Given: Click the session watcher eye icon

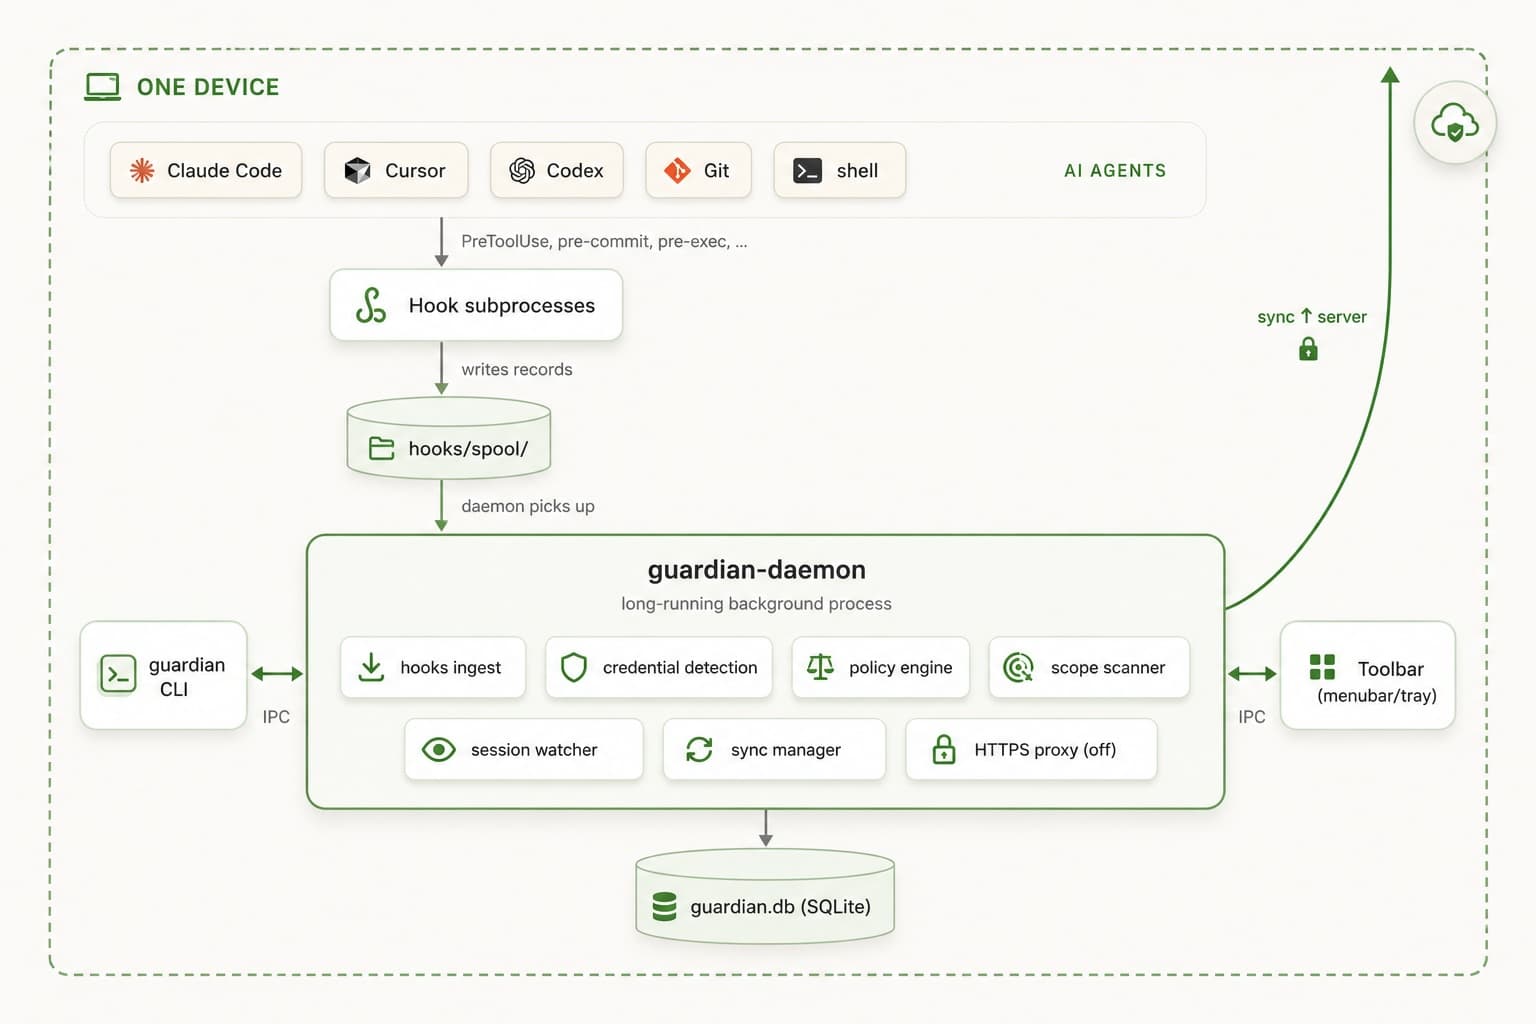Looking at the screenshot, I should 439,750.
